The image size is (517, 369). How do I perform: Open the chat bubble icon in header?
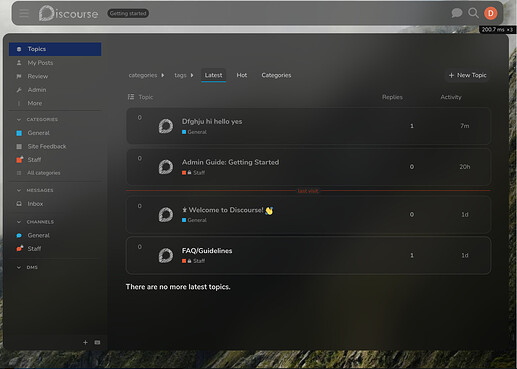[457, 13]
